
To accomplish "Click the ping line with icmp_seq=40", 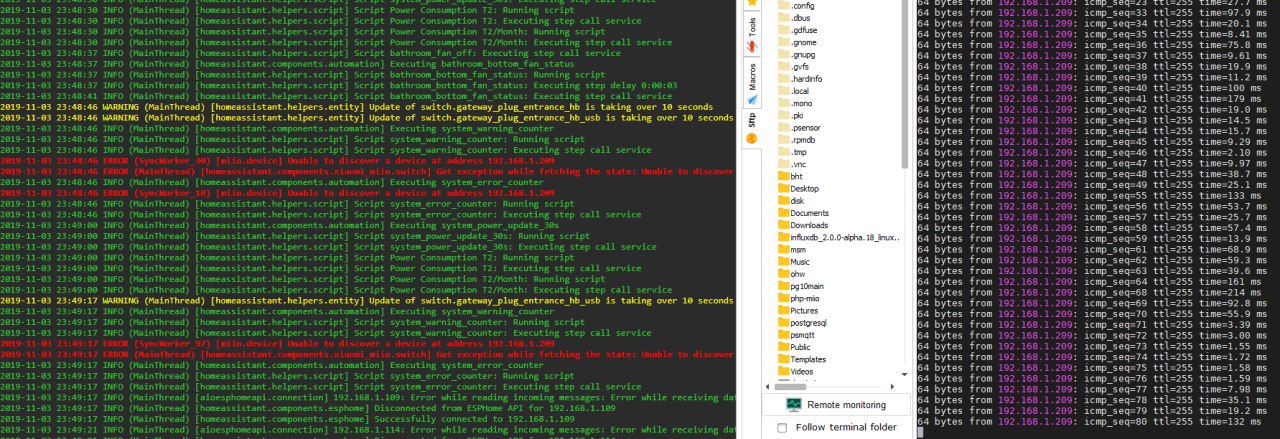I will click(x=1091, y=88).
